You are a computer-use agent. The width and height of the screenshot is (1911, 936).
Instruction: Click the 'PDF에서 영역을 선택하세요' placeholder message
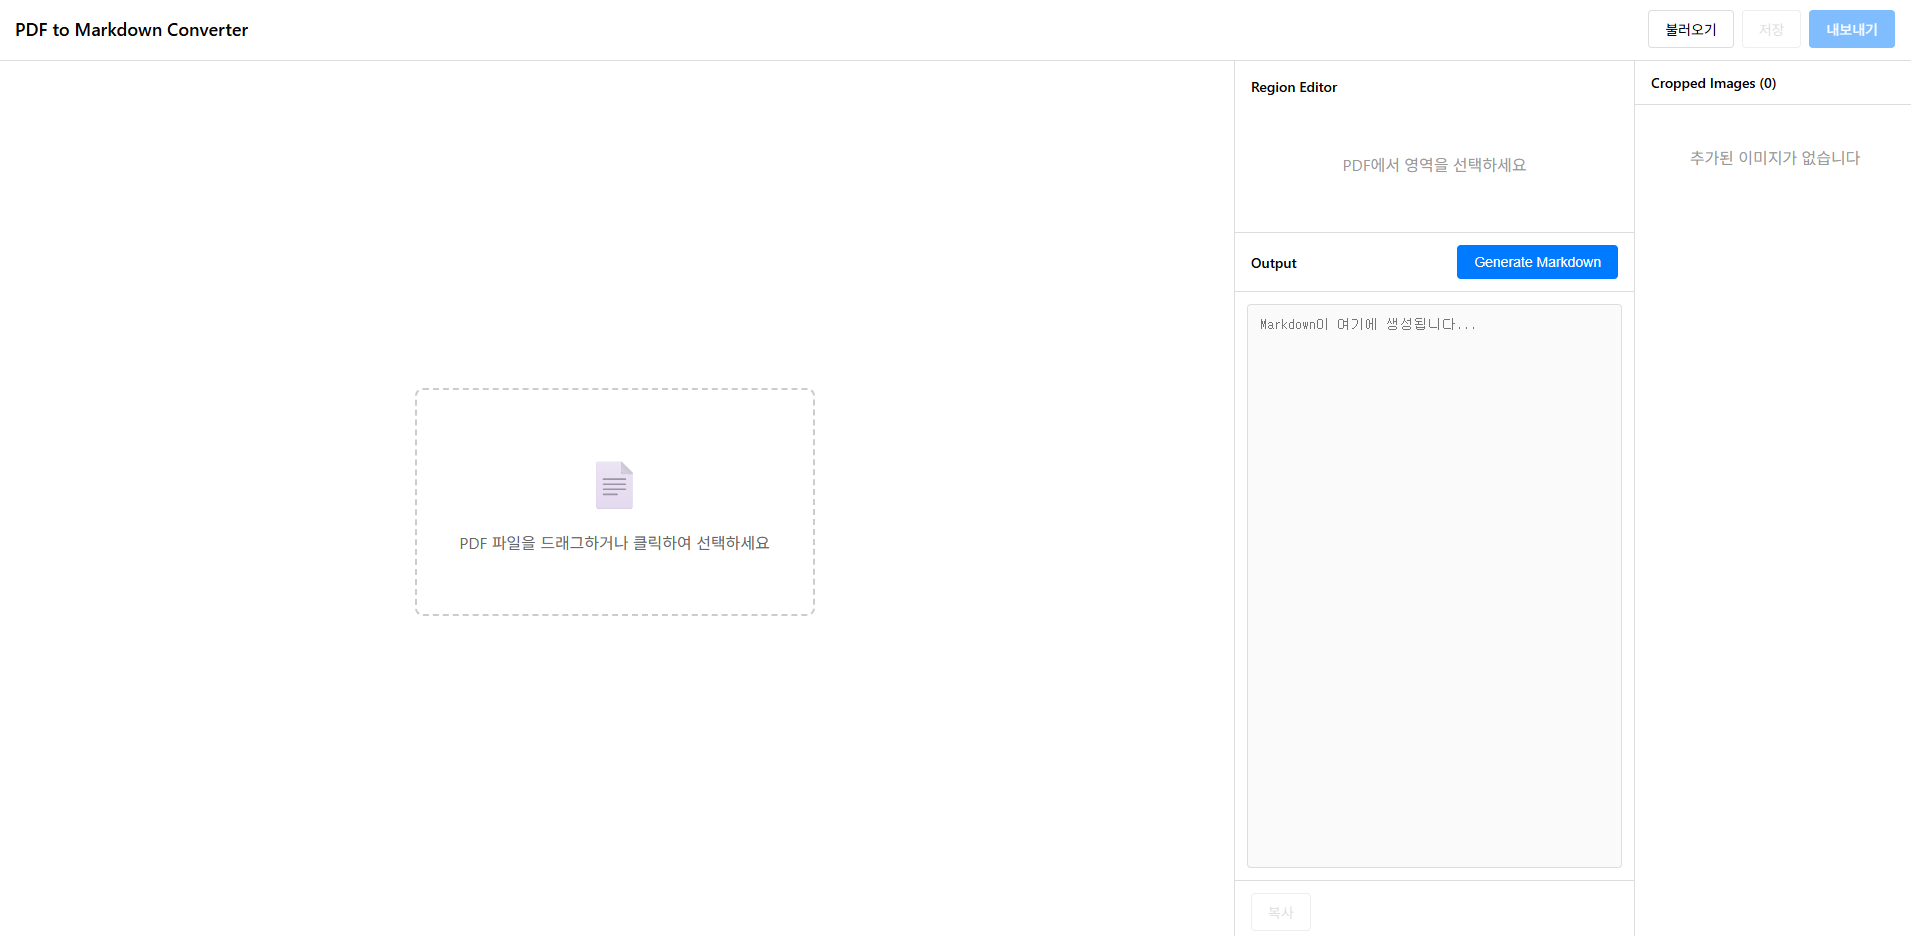1433,165
